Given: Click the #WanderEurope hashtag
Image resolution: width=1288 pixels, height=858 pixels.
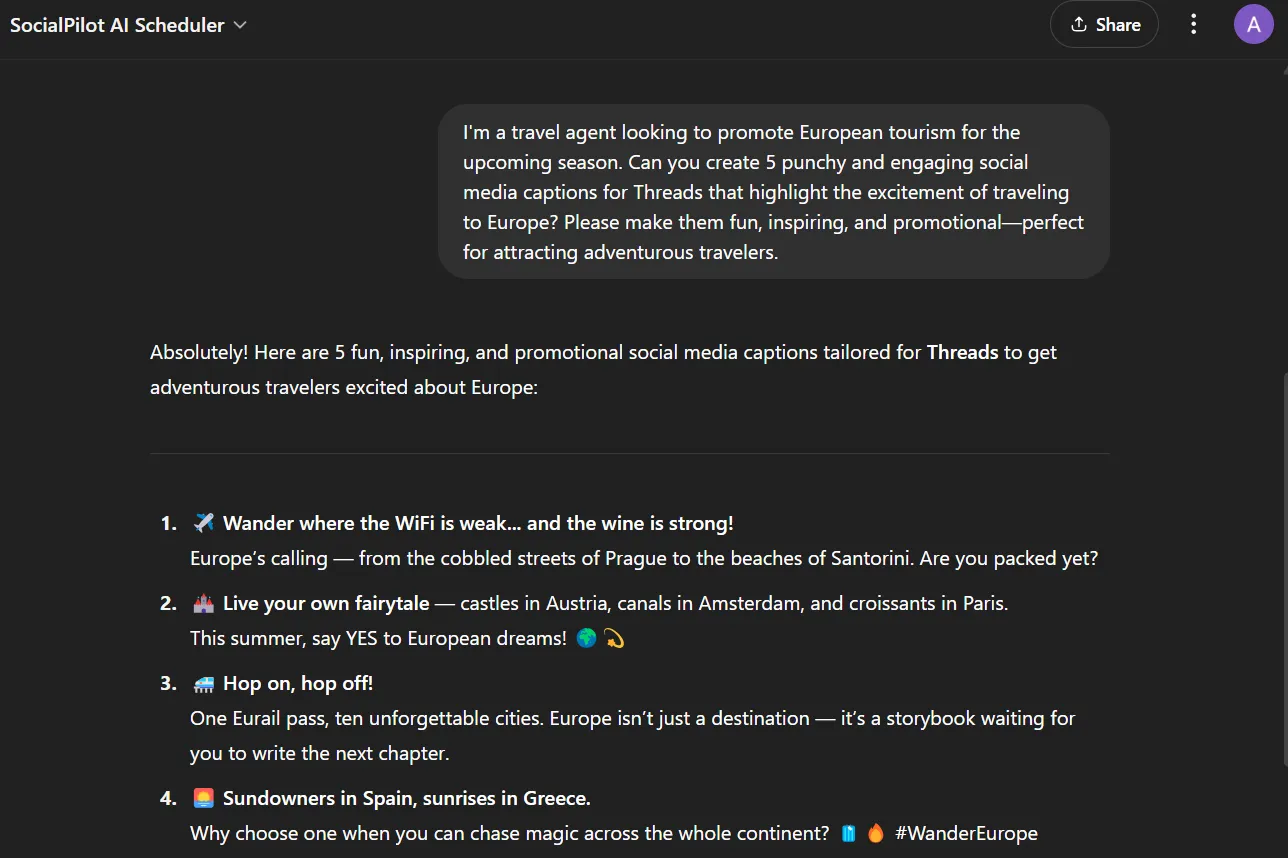Looking at the screenshot, I should pos(967,832).
